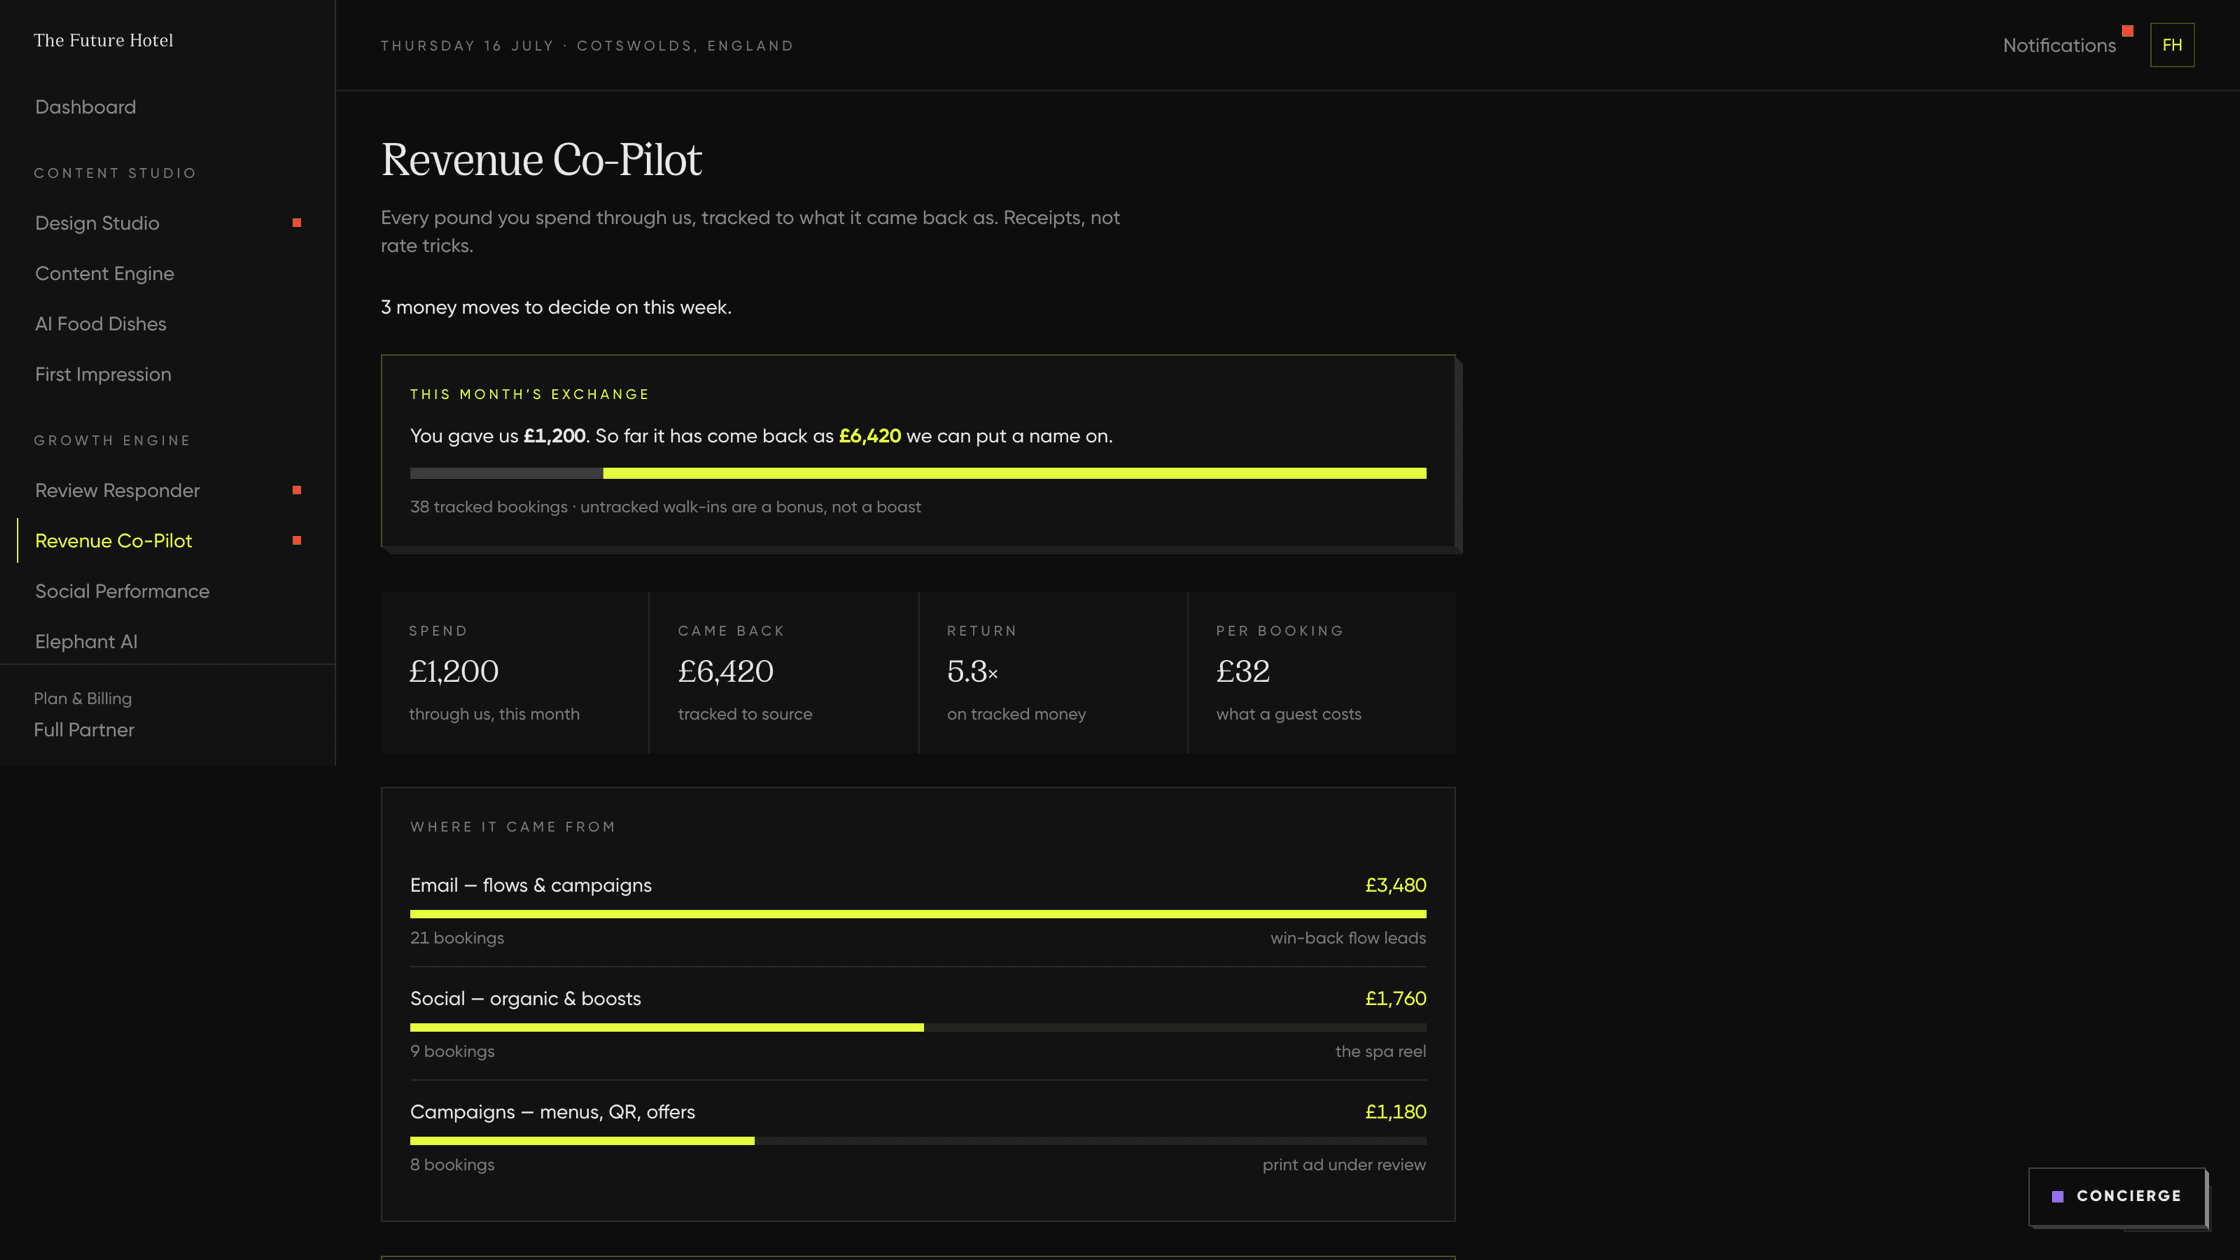Click the Social organic & boosts bar
This screenshot has height=1260, width=2240.
click(x=918, y=1027)
